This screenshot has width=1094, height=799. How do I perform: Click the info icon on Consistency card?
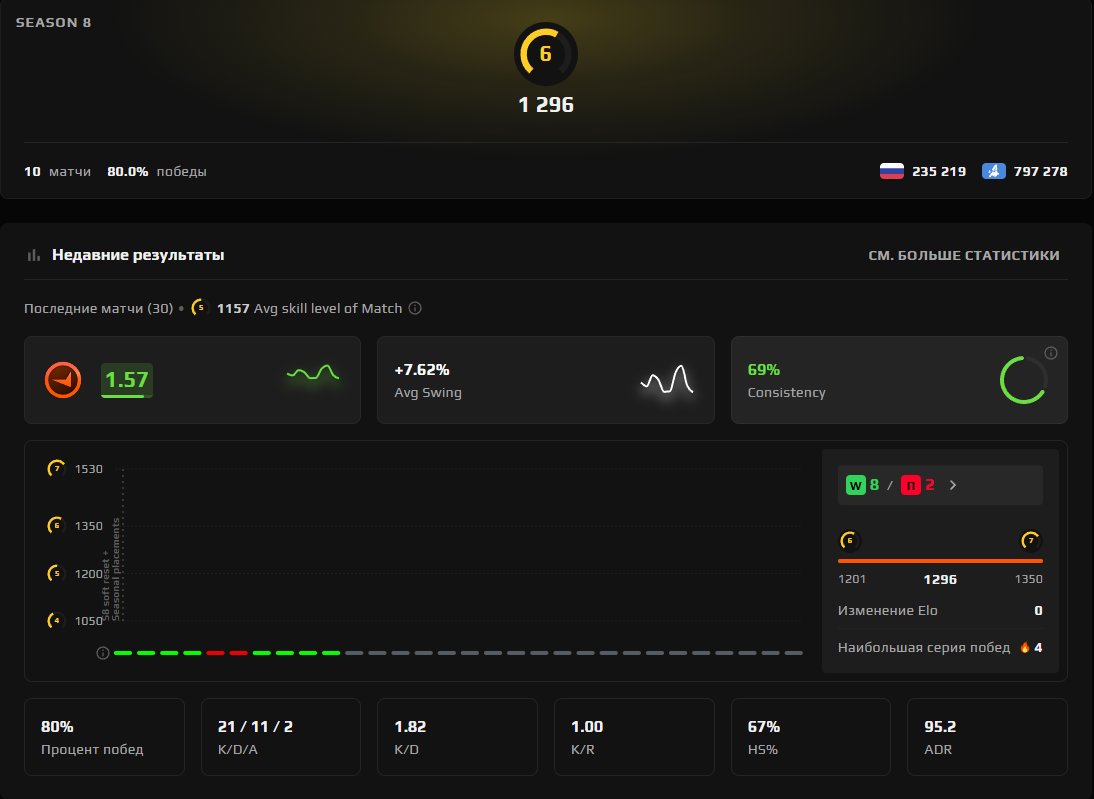(1051, 353)
